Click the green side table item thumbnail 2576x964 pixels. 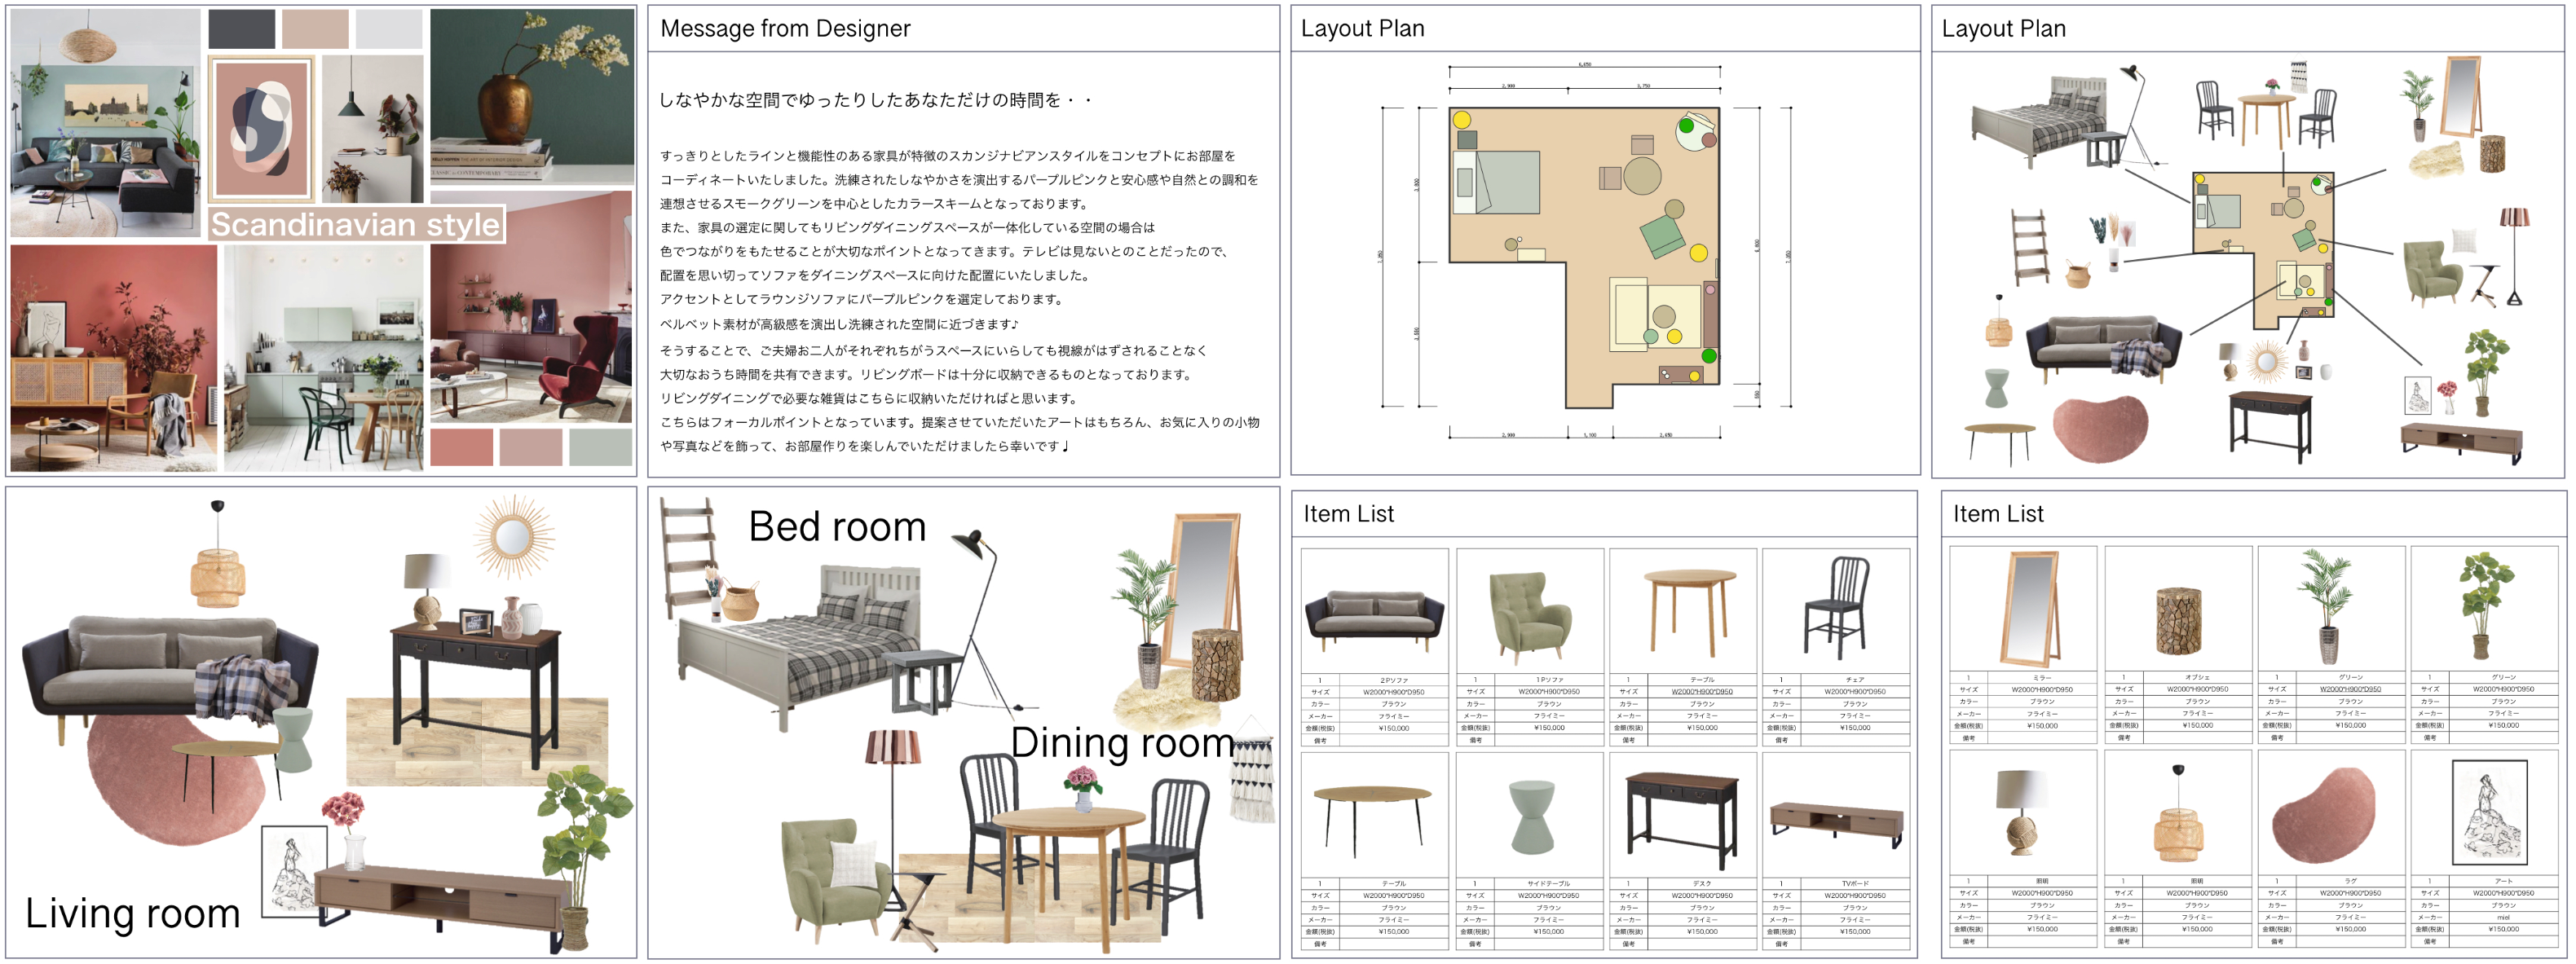[x=1530, y=817]
